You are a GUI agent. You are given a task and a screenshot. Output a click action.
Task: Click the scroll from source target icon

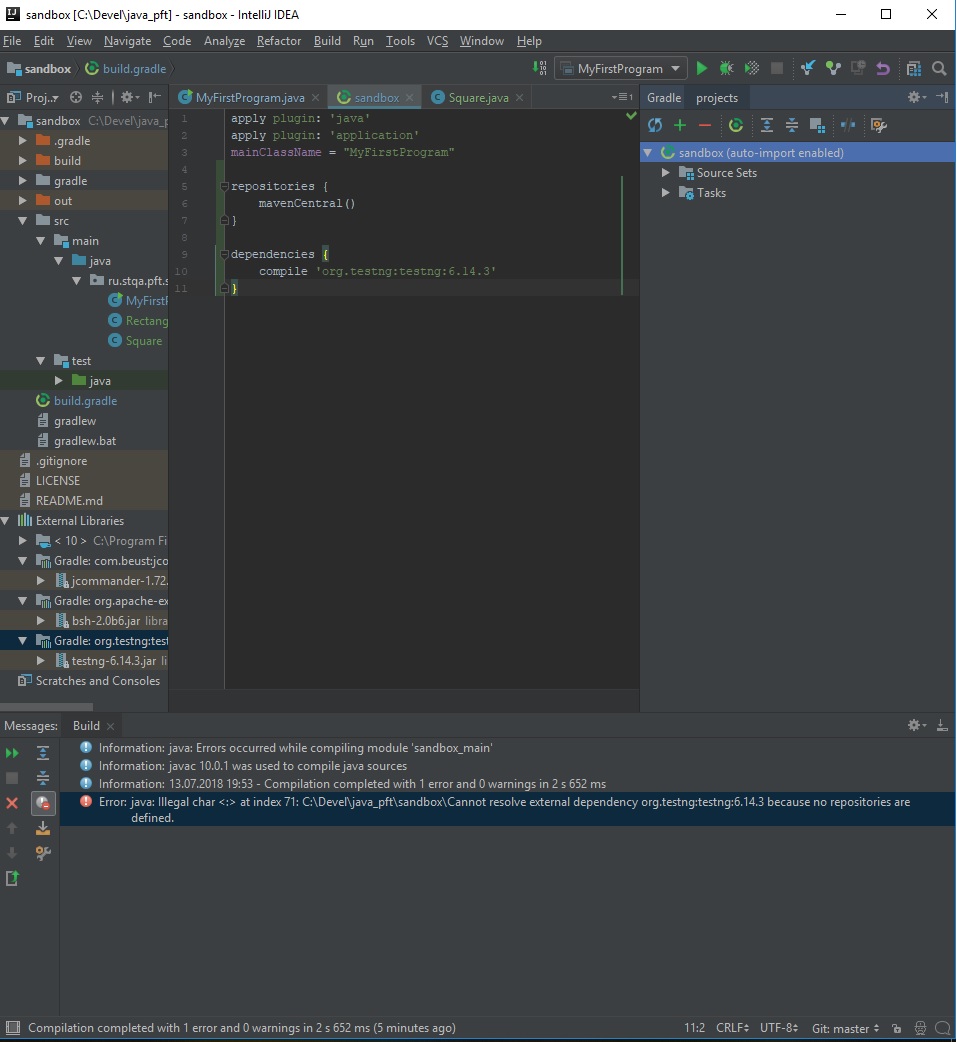point(76,98)
